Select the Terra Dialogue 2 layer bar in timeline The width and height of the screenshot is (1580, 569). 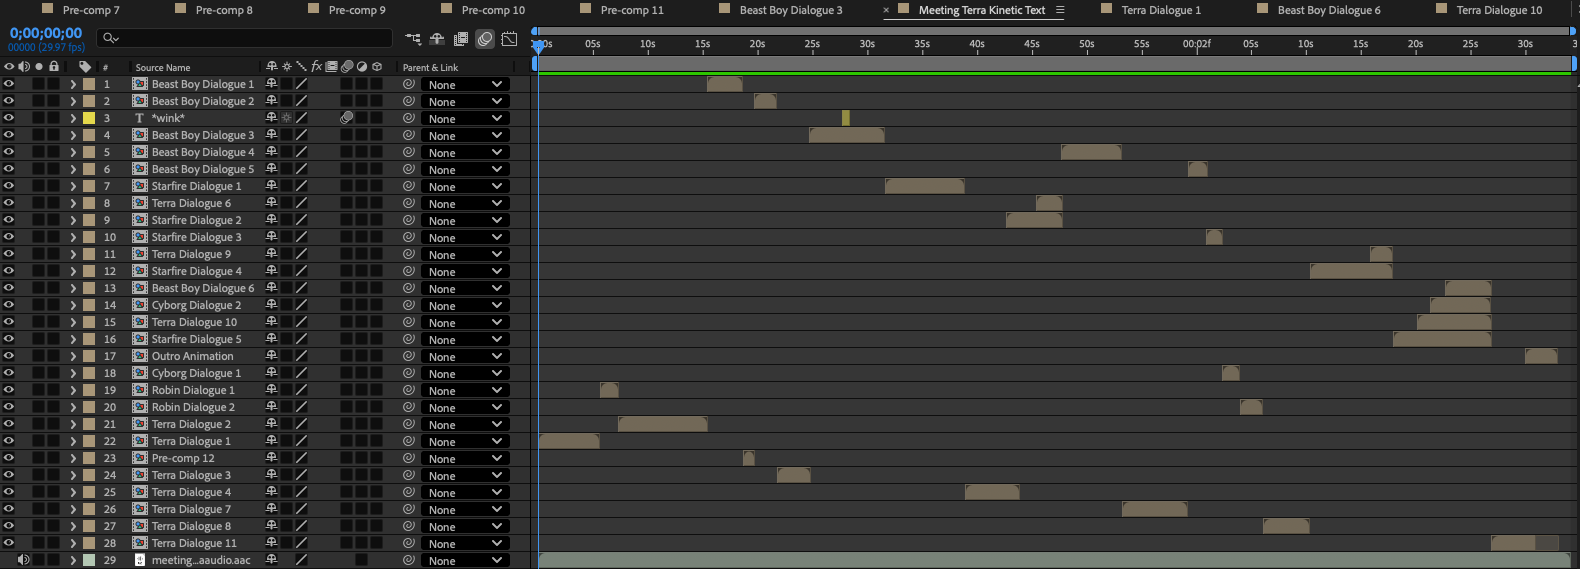pos(663,424)
